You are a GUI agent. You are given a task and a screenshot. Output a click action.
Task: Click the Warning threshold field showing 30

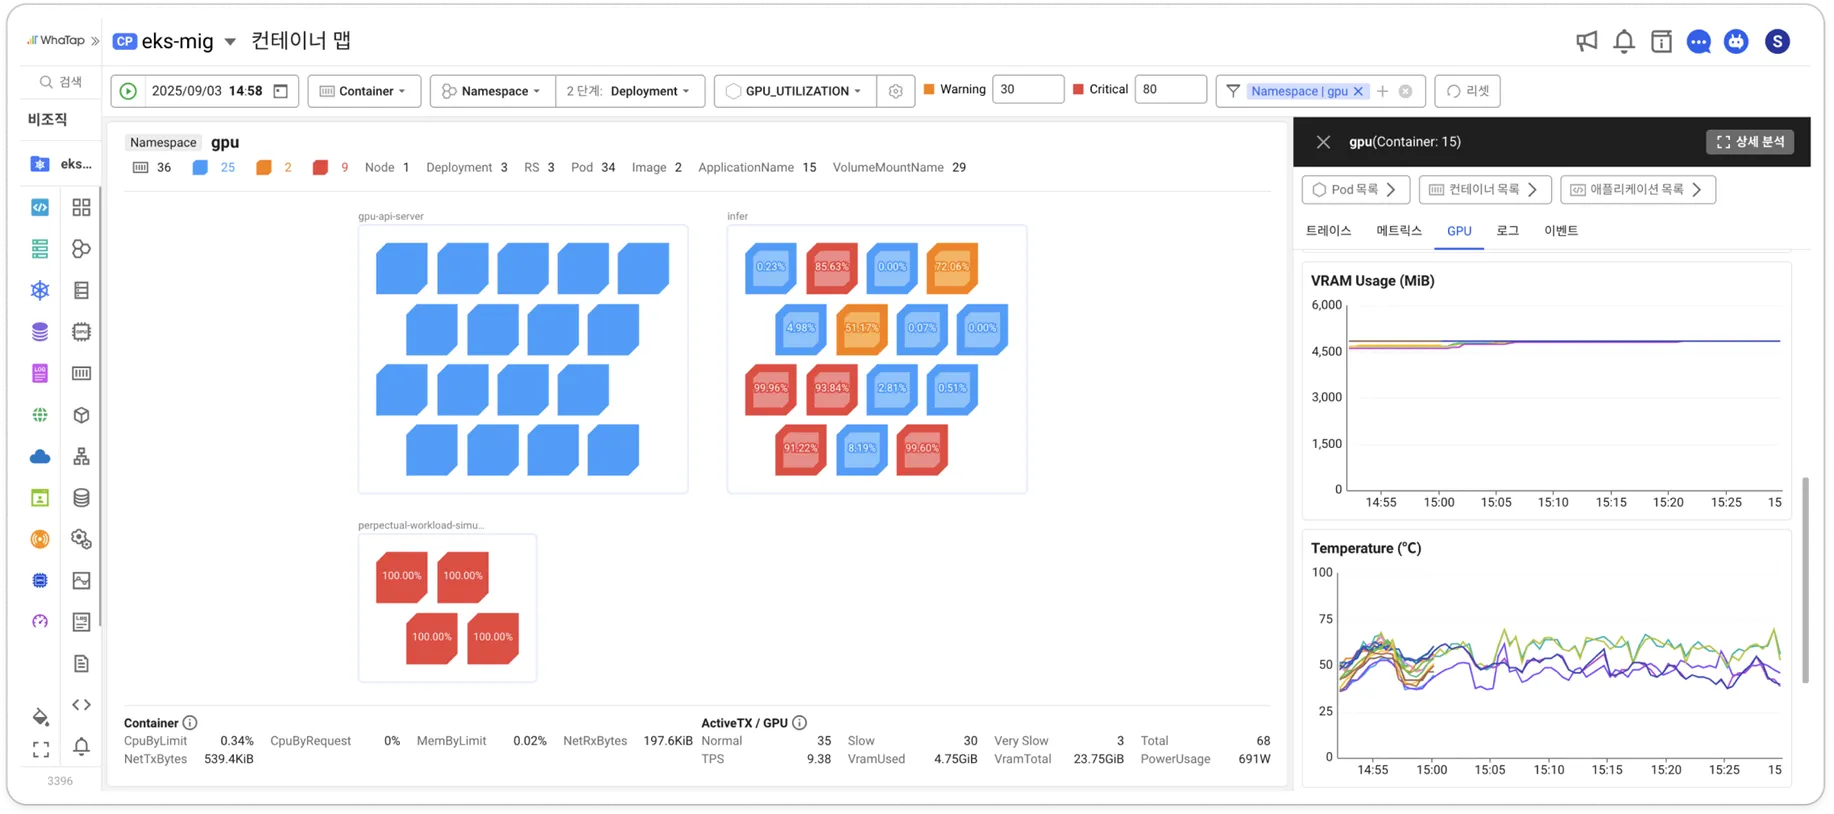pos(1027,90)
